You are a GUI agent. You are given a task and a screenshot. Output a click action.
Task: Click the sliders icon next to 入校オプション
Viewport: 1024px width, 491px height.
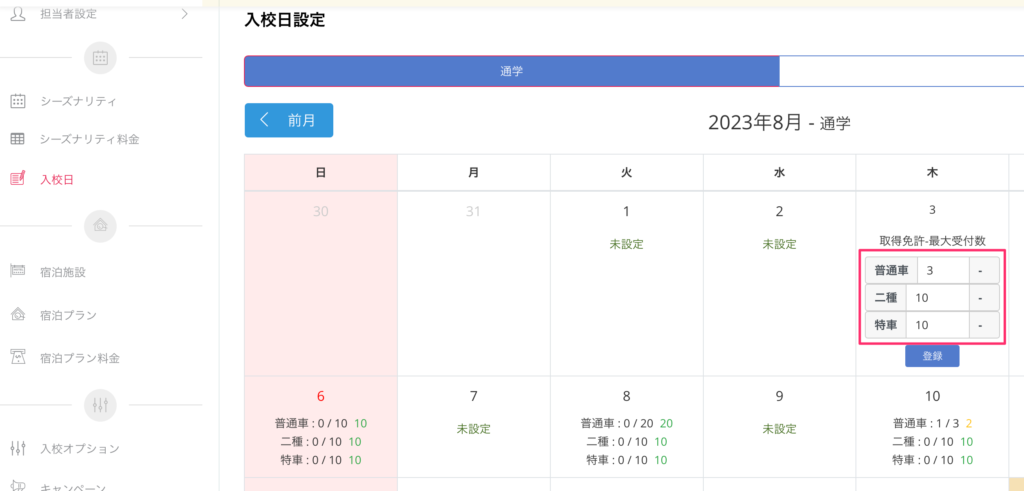click(18, 448)
